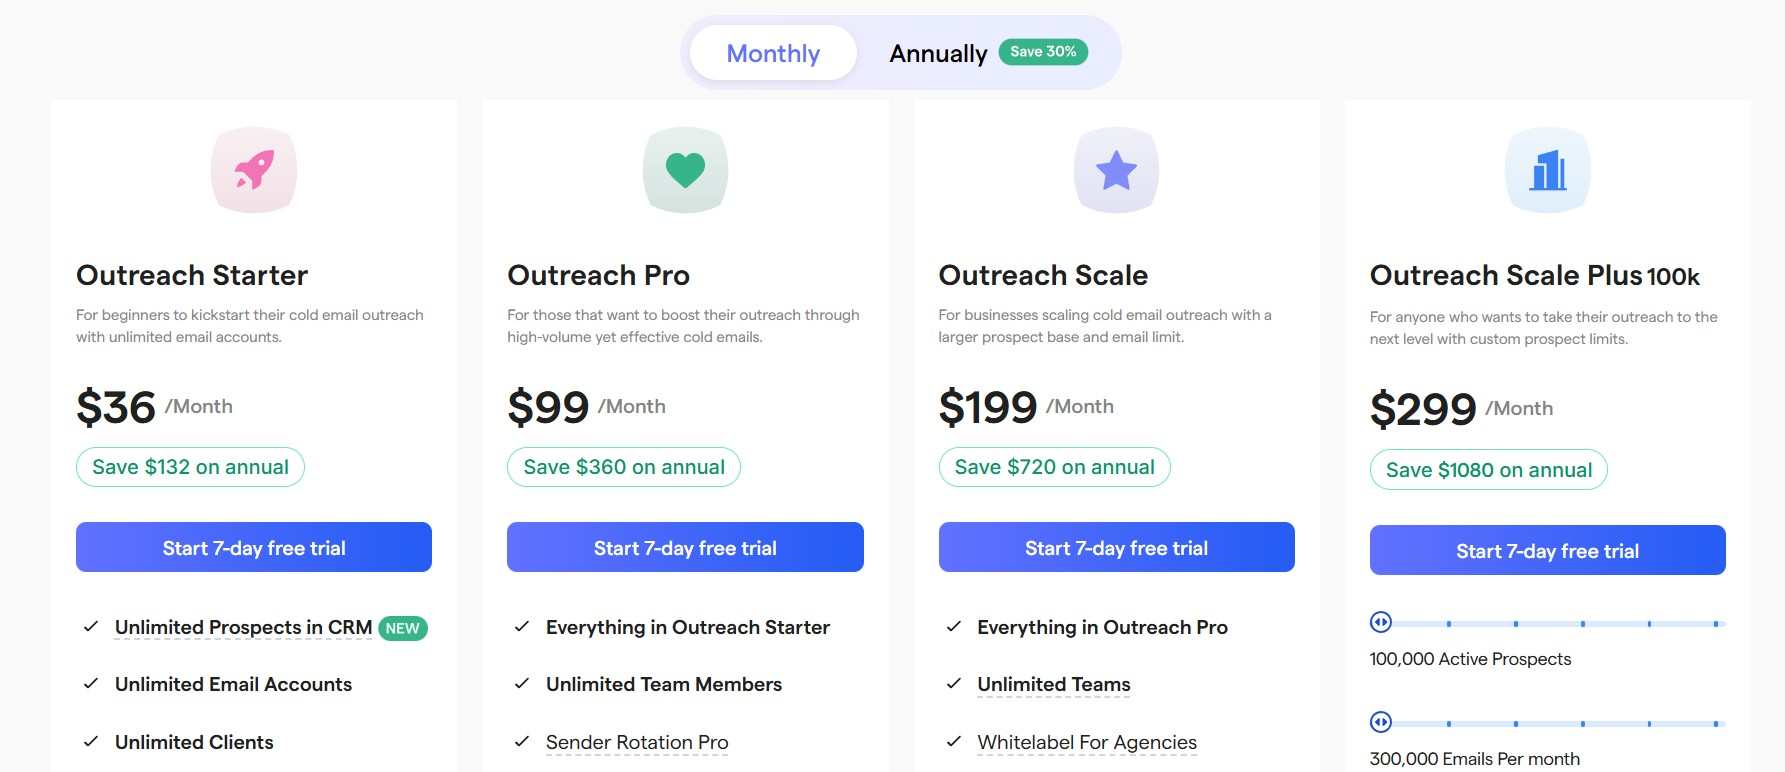The width and height of the screenshot is (1785, 772).
Task: Open details for Sender Rotation Pro
Action: click(x=637, y=742)
